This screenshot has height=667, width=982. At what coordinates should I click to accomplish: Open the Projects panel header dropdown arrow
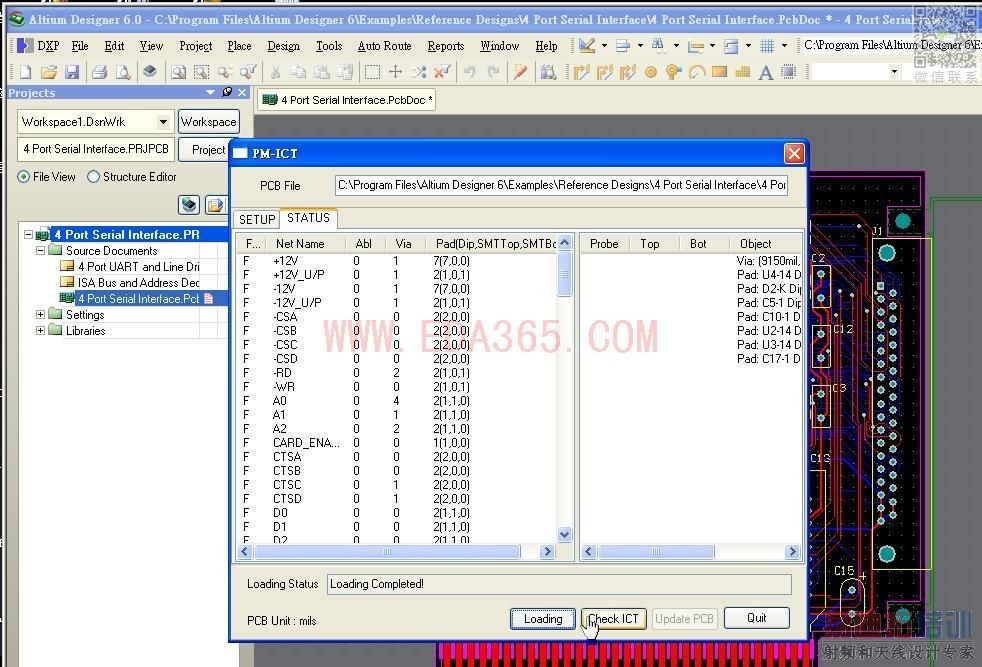pyautogui.click(x=210, y=92)
